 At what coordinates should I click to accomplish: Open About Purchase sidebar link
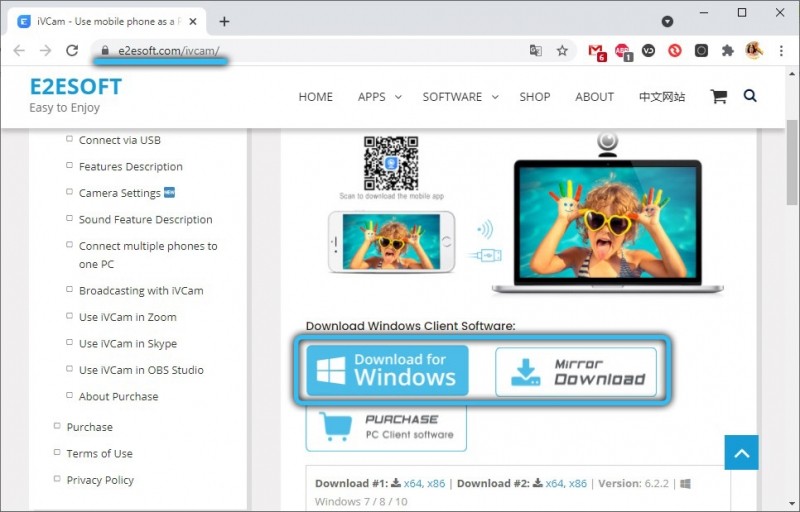pos(118,397)
